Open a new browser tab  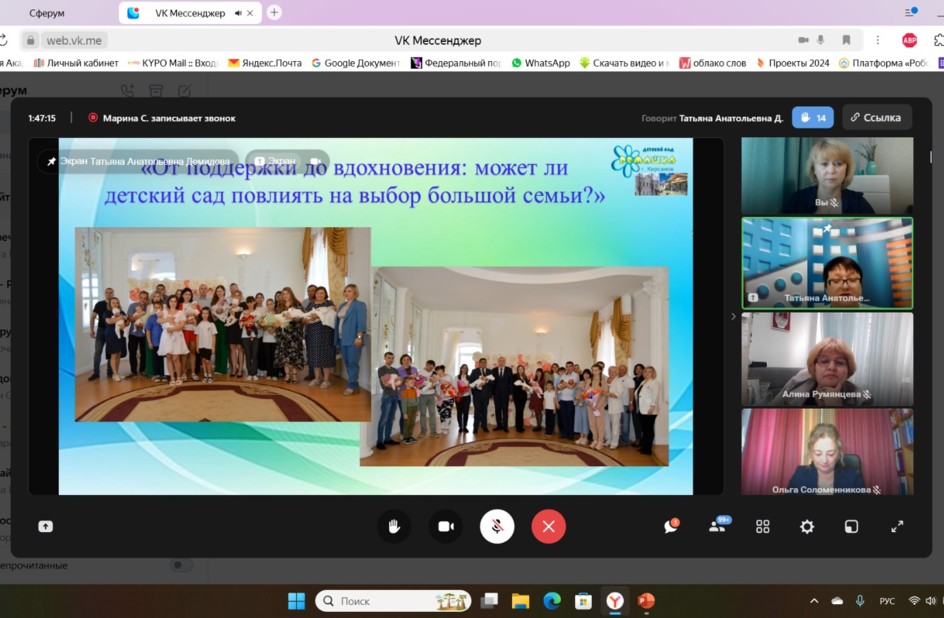274,12
